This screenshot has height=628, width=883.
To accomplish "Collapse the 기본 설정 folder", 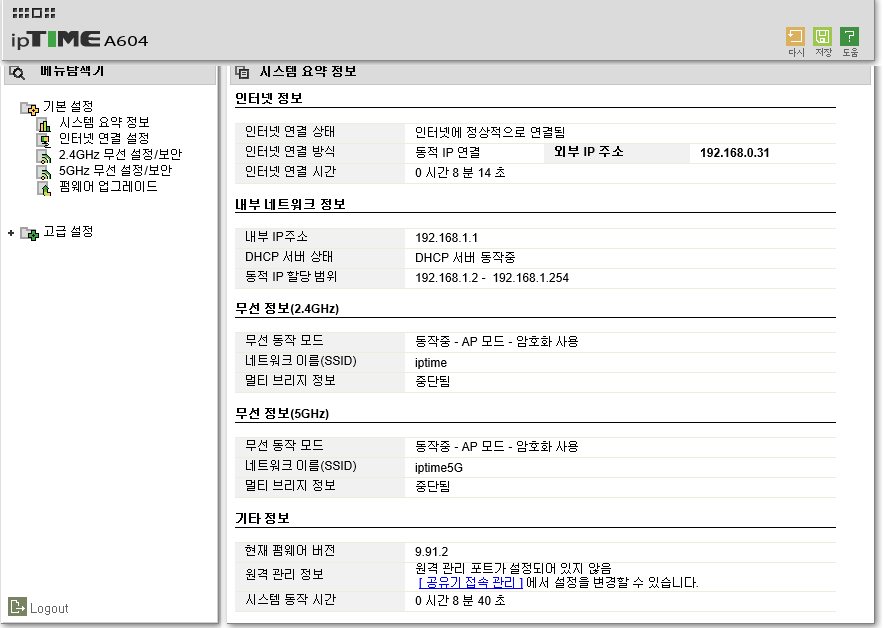I will click(x=29, y=108).
